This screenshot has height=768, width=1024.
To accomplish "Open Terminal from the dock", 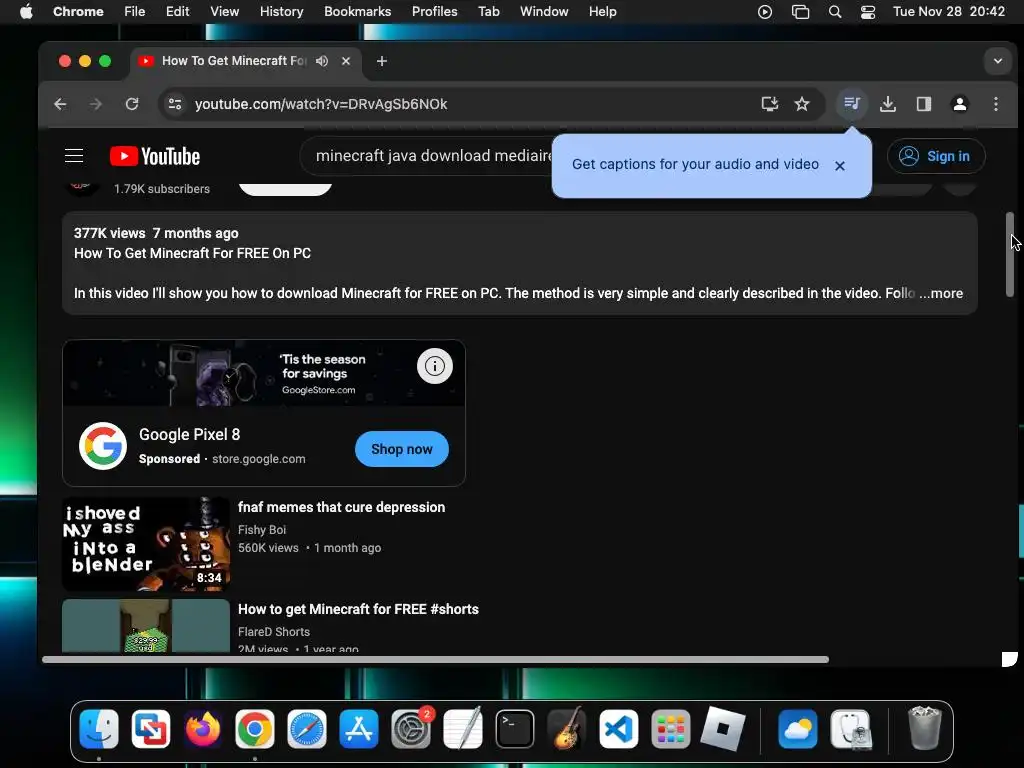I will [515, 729].
